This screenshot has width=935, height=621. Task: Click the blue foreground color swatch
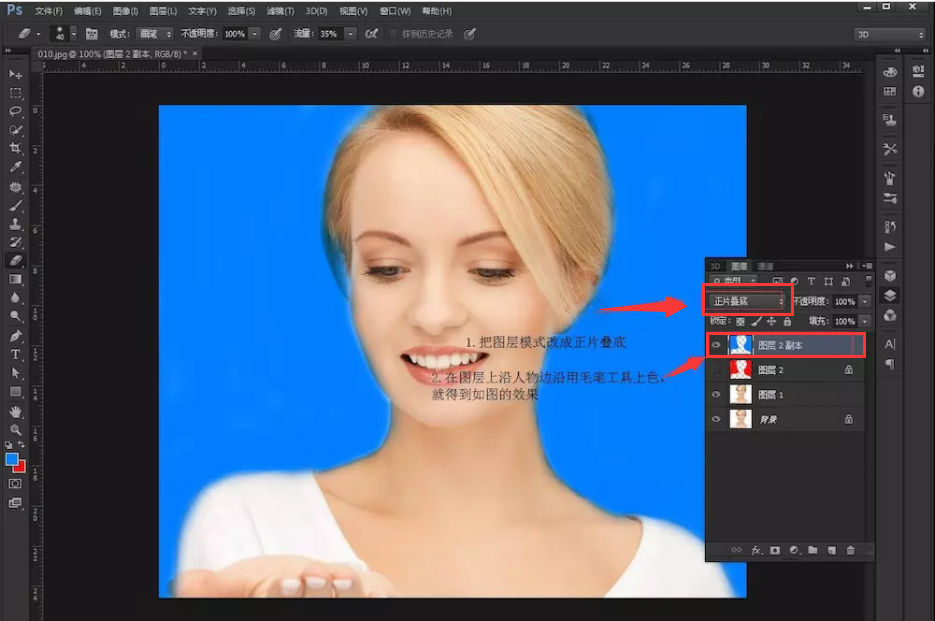pyautogui.click(x=12, y=459)
